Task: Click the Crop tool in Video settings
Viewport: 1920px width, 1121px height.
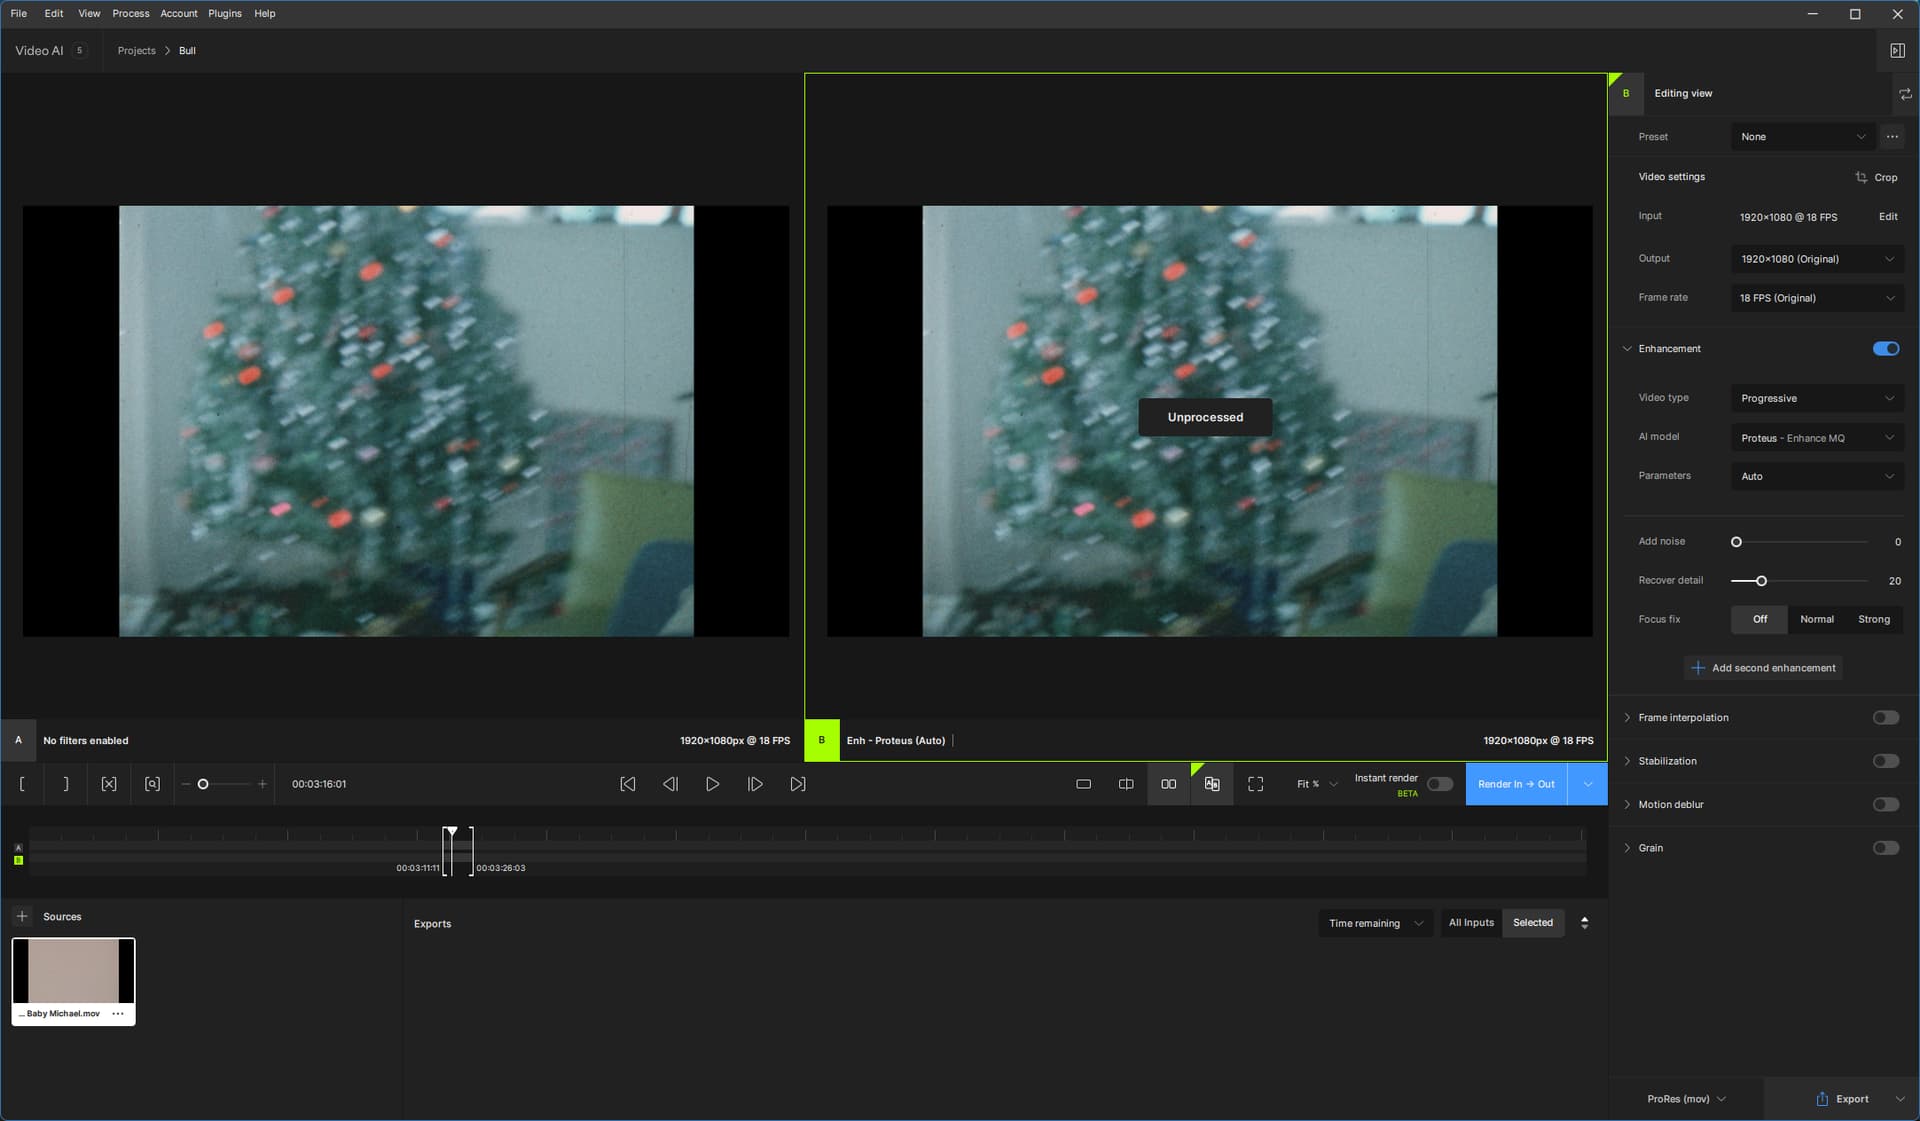Action: (x=1876, y=177)
